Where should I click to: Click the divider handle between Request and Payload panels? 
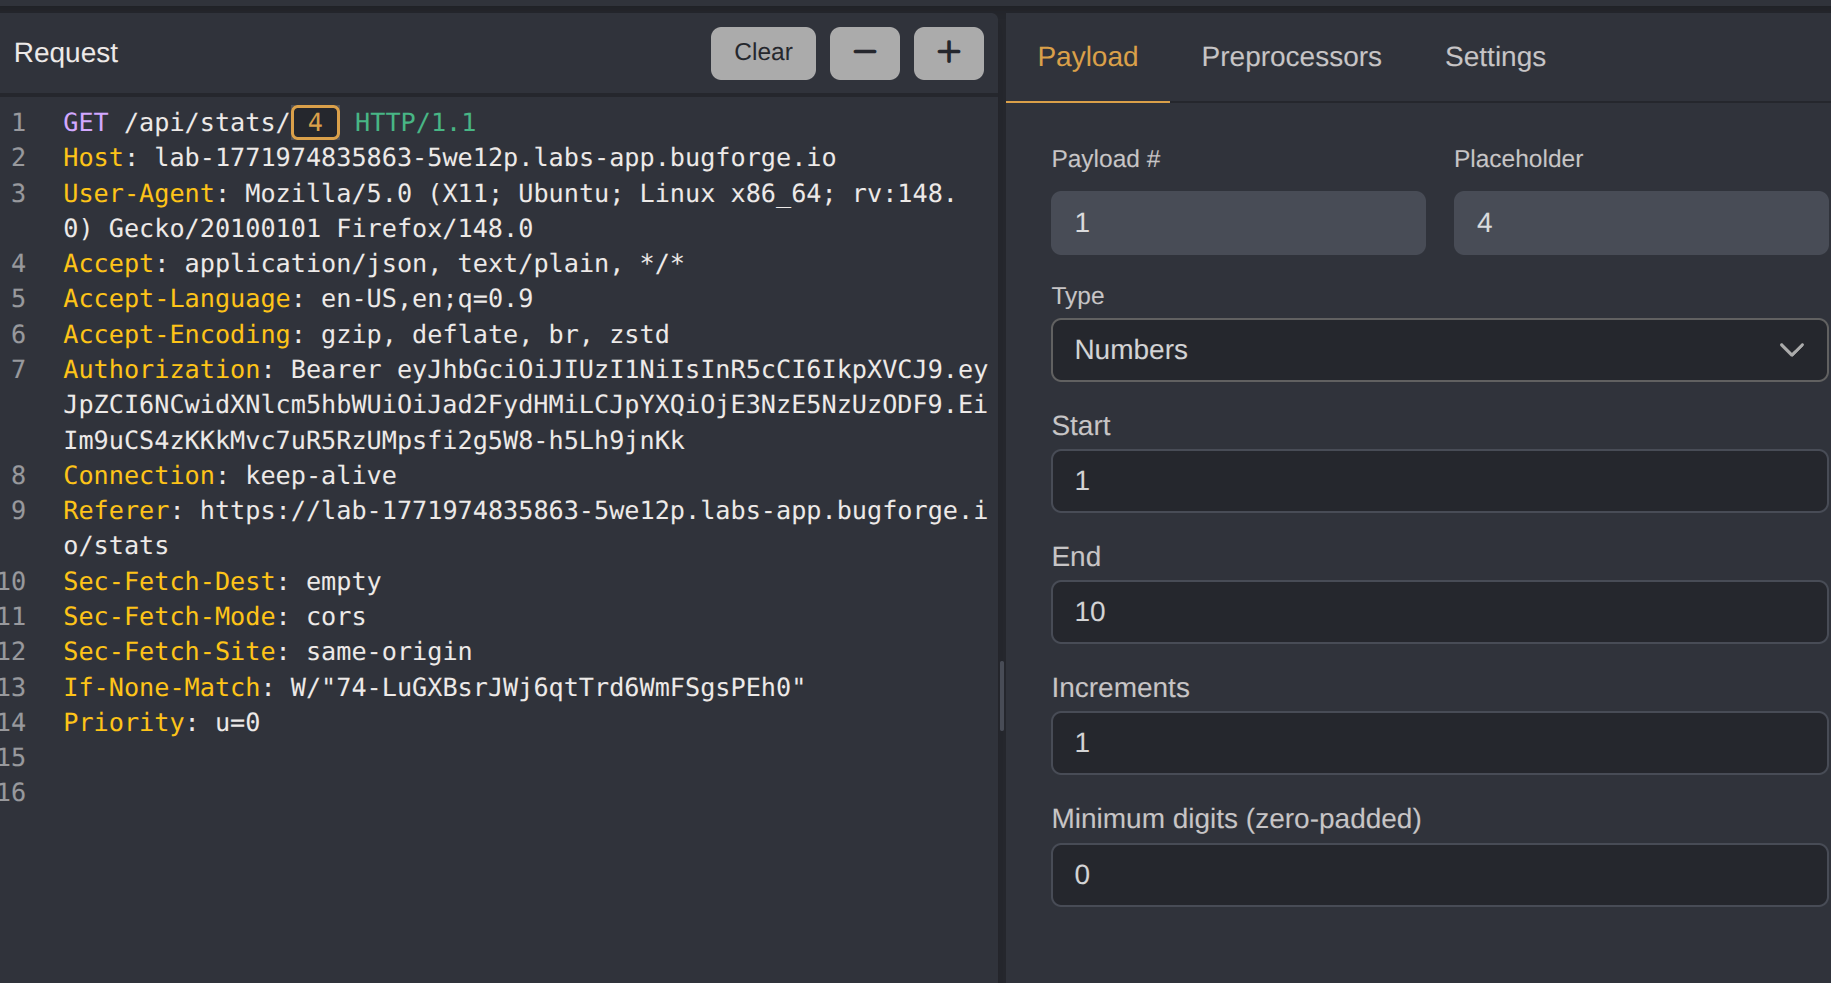1001,695
